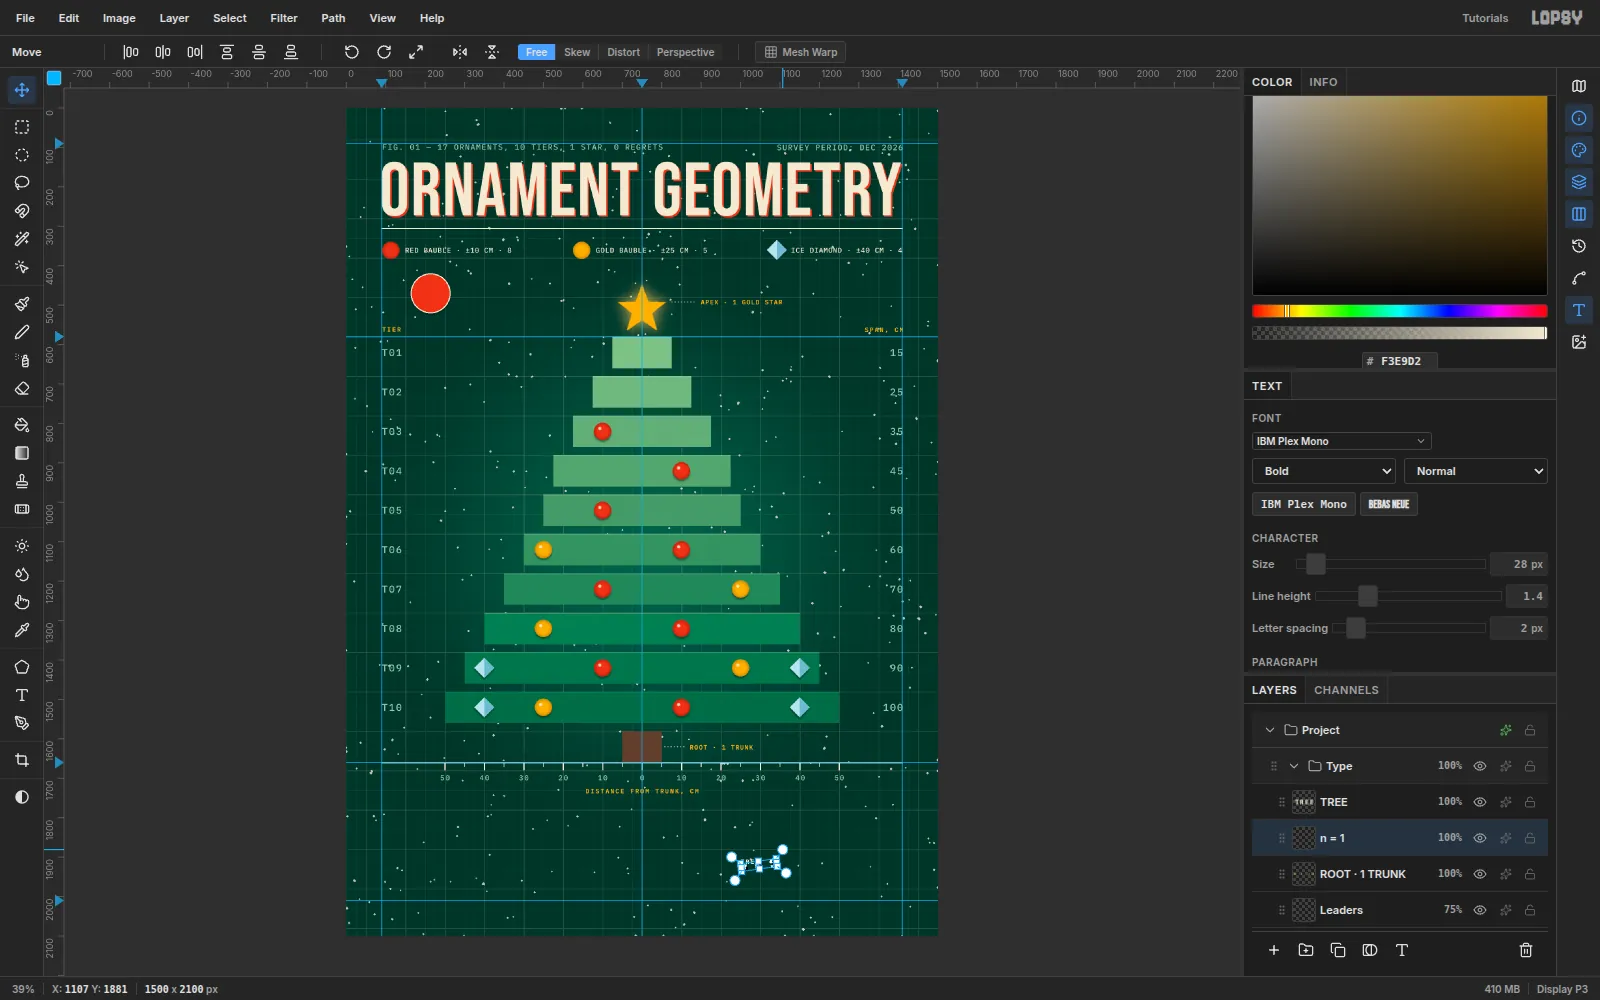Select the Clone Stamp tool
The height and width of the screenshot is (1000, 1600).
(21, 481)
